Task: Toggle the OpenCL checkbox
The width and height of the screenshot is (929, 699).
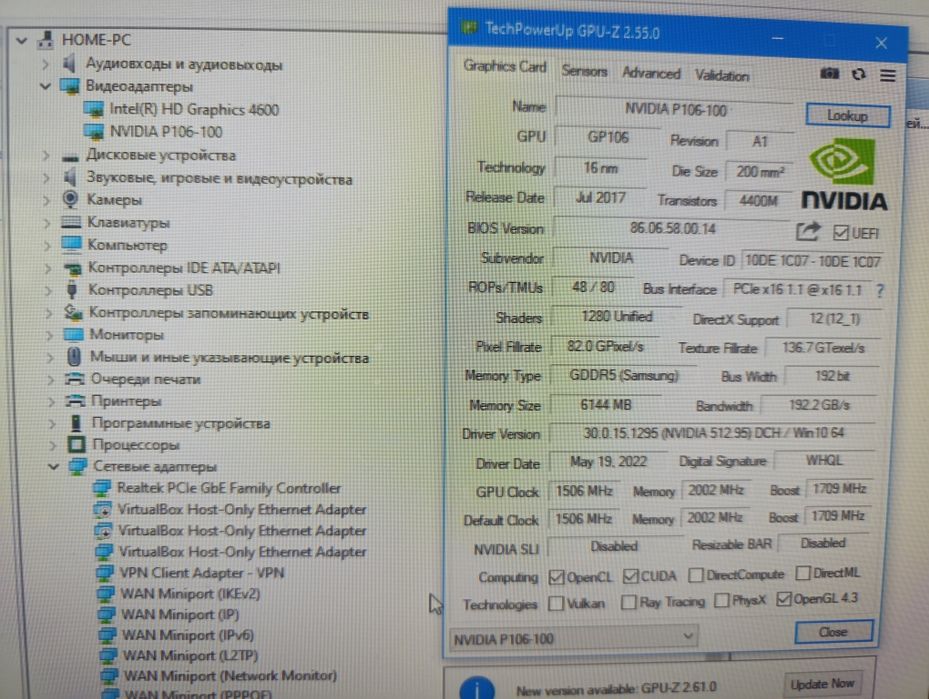Action: [556, 577]
